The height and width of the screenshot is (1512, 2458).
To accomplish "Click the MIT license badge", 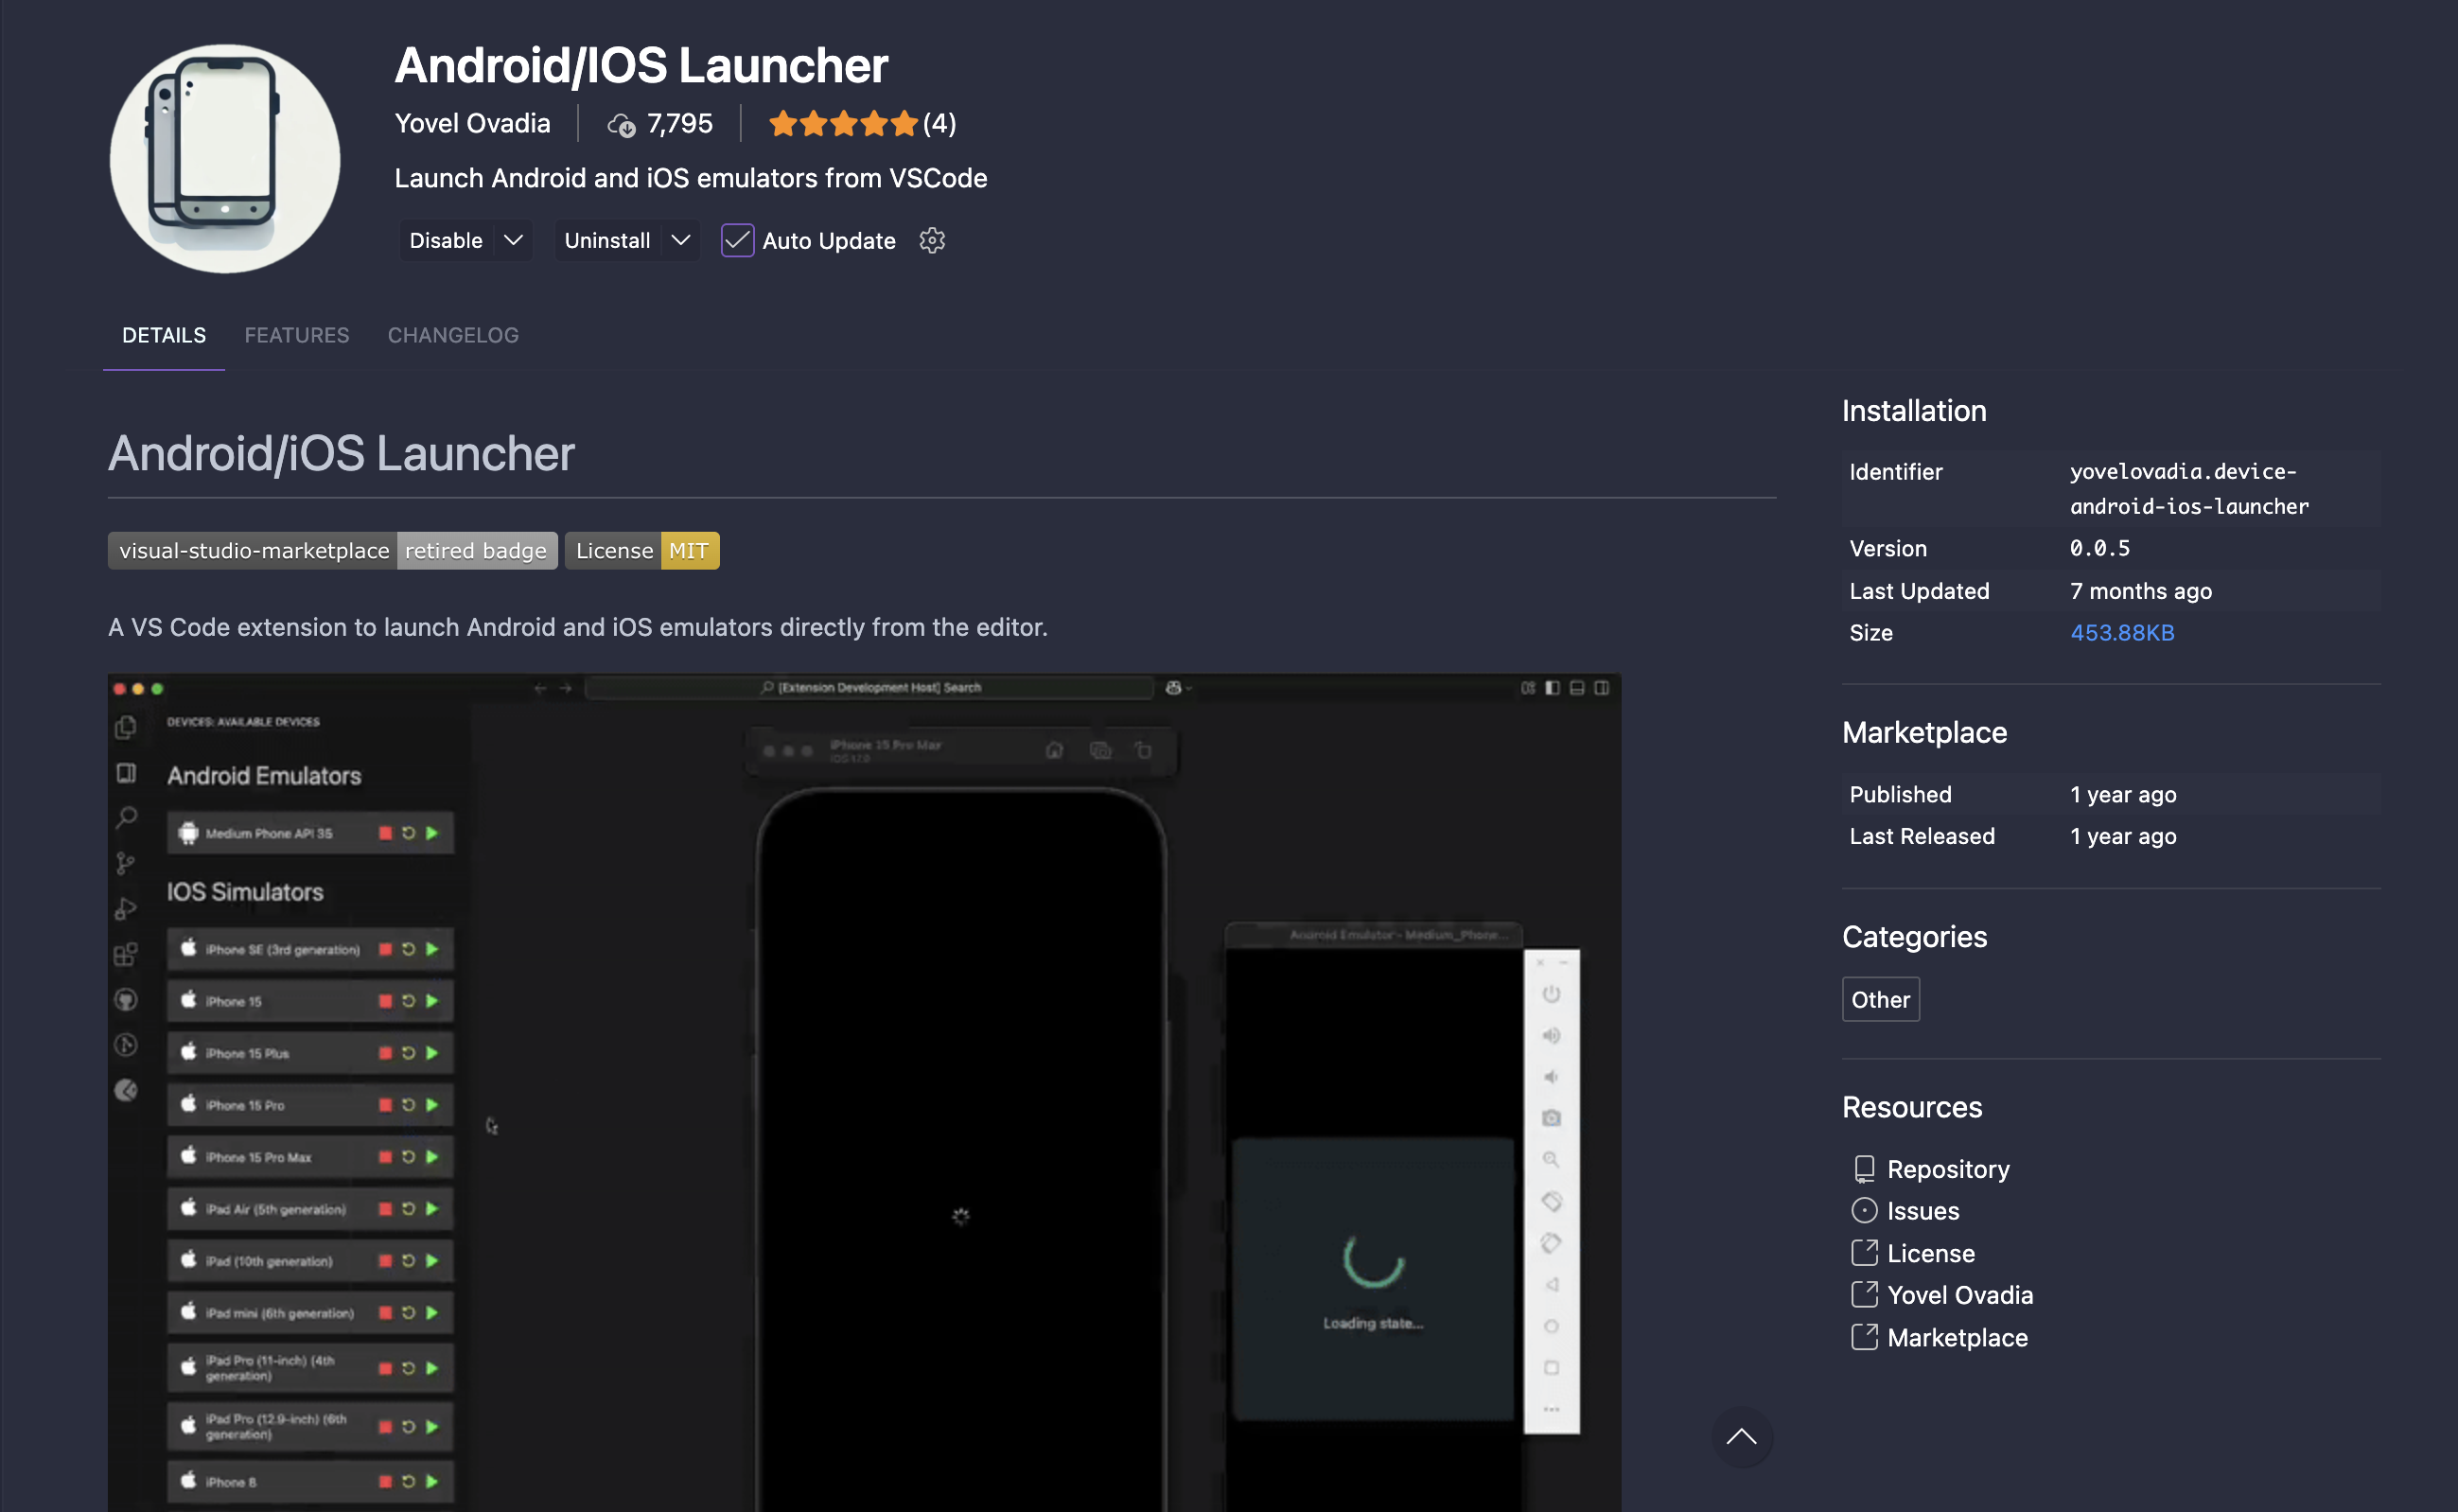I will coord(689,550).
